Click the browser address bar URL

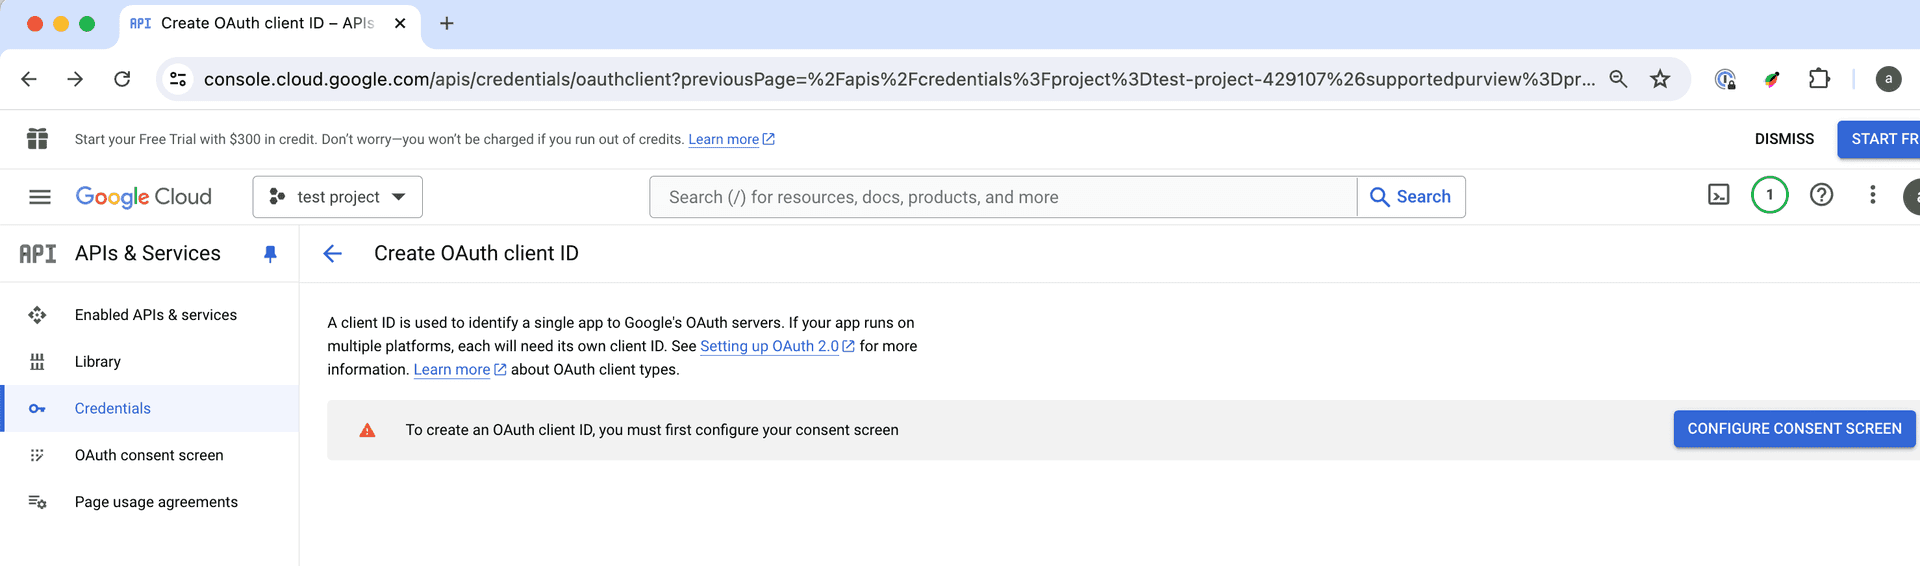pyautogui.click(x=898, y=79)
